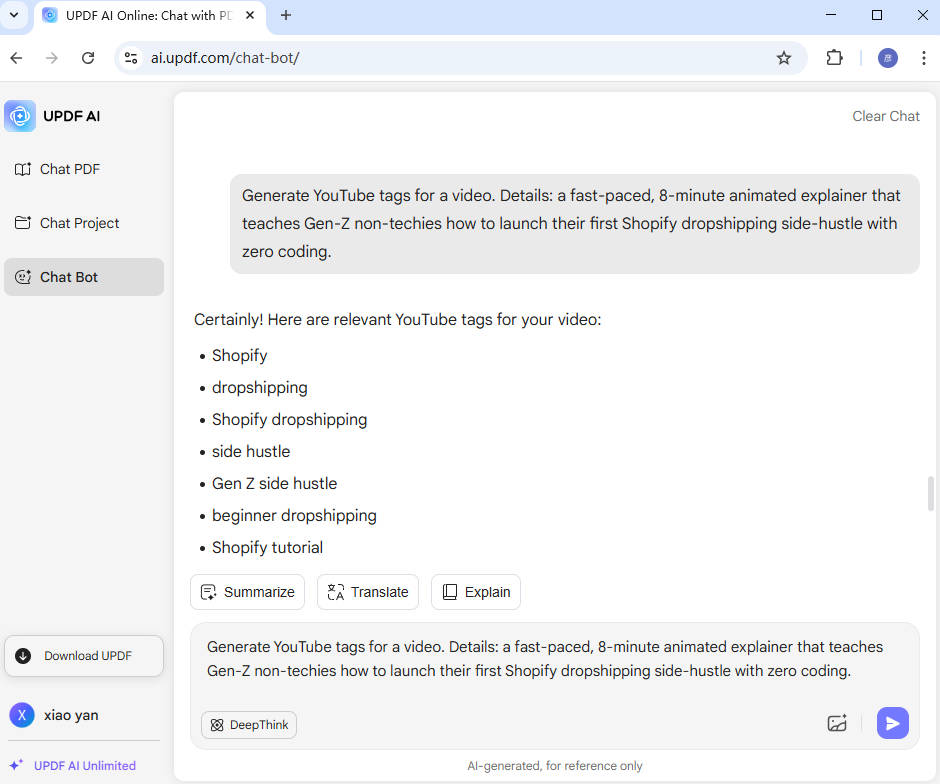The width and height of the screenshot is (940, 784).
Task: Bookmark this page with the star icon
Action: click(x=784, y=58)
